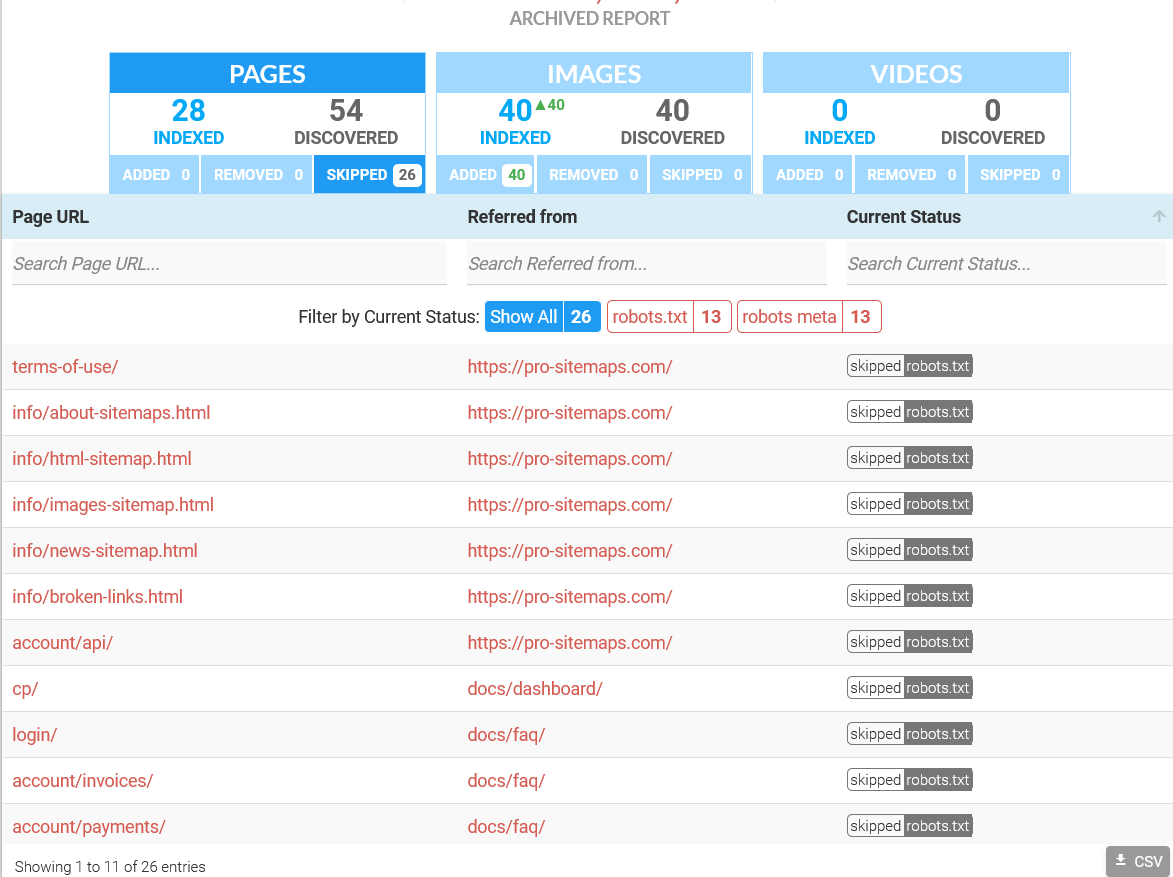
Task: Open the account/invoices/ page link
Action: pos(82,780)
